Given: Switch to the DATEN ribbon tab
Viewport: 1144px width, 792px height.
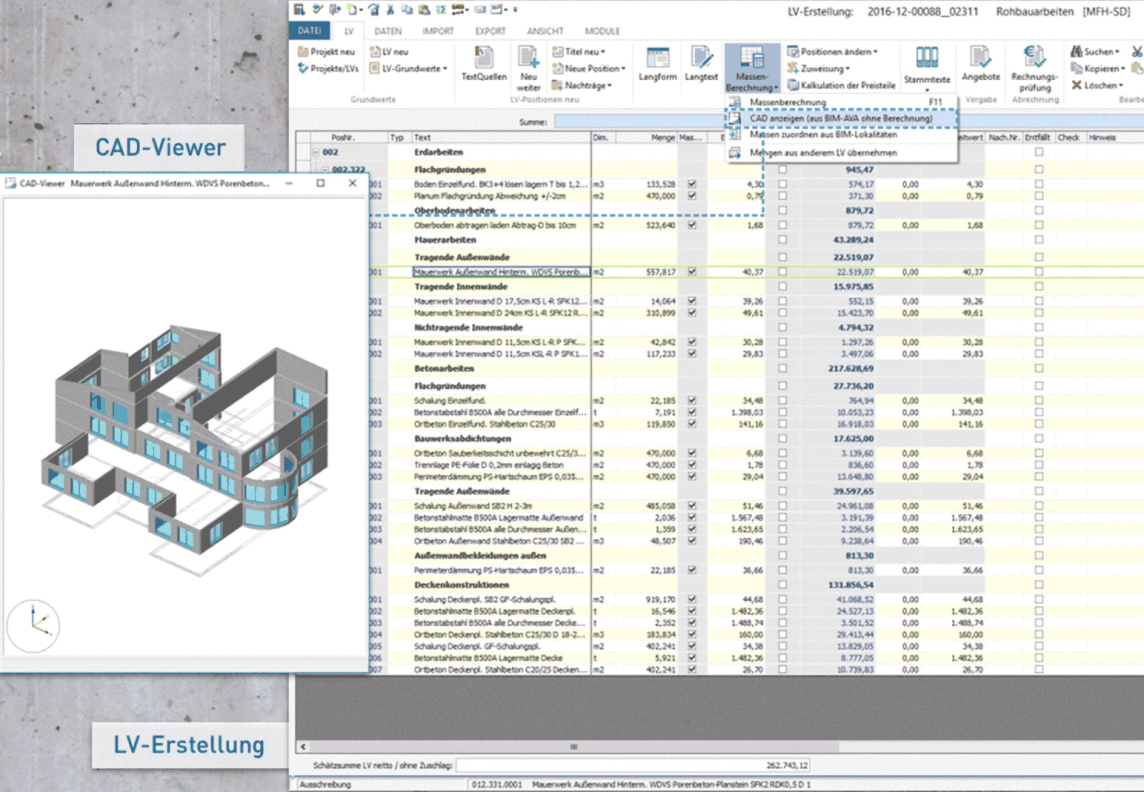Looking at the screenshot, I should [x=388, y=31].
